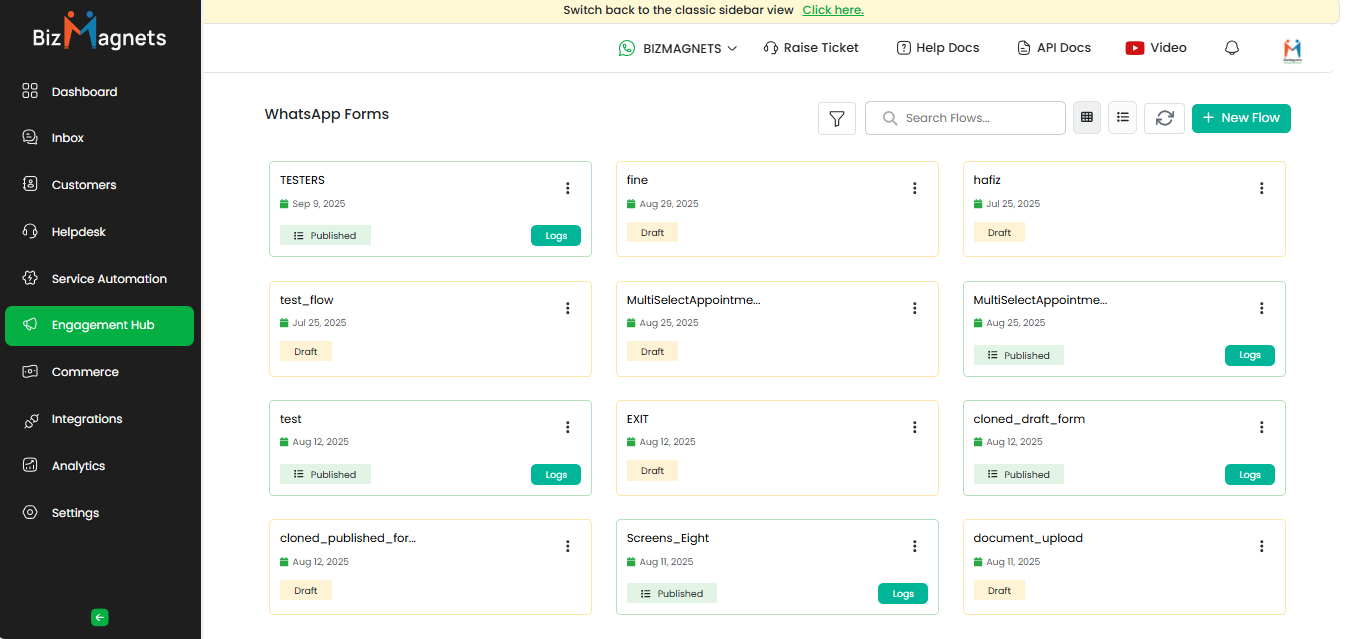Open the notifications bell
The image size is (1345, 639).
[1232, 48]
